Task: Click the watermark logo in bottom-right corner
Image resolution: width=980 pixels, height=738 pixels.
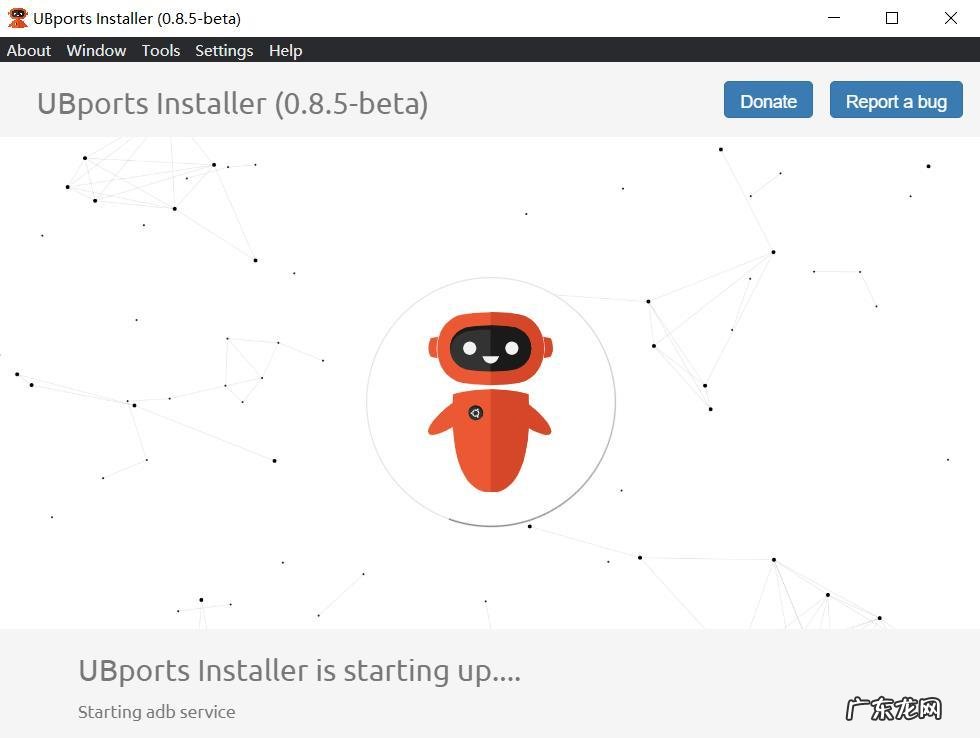Action: click(x=893, y=709)
